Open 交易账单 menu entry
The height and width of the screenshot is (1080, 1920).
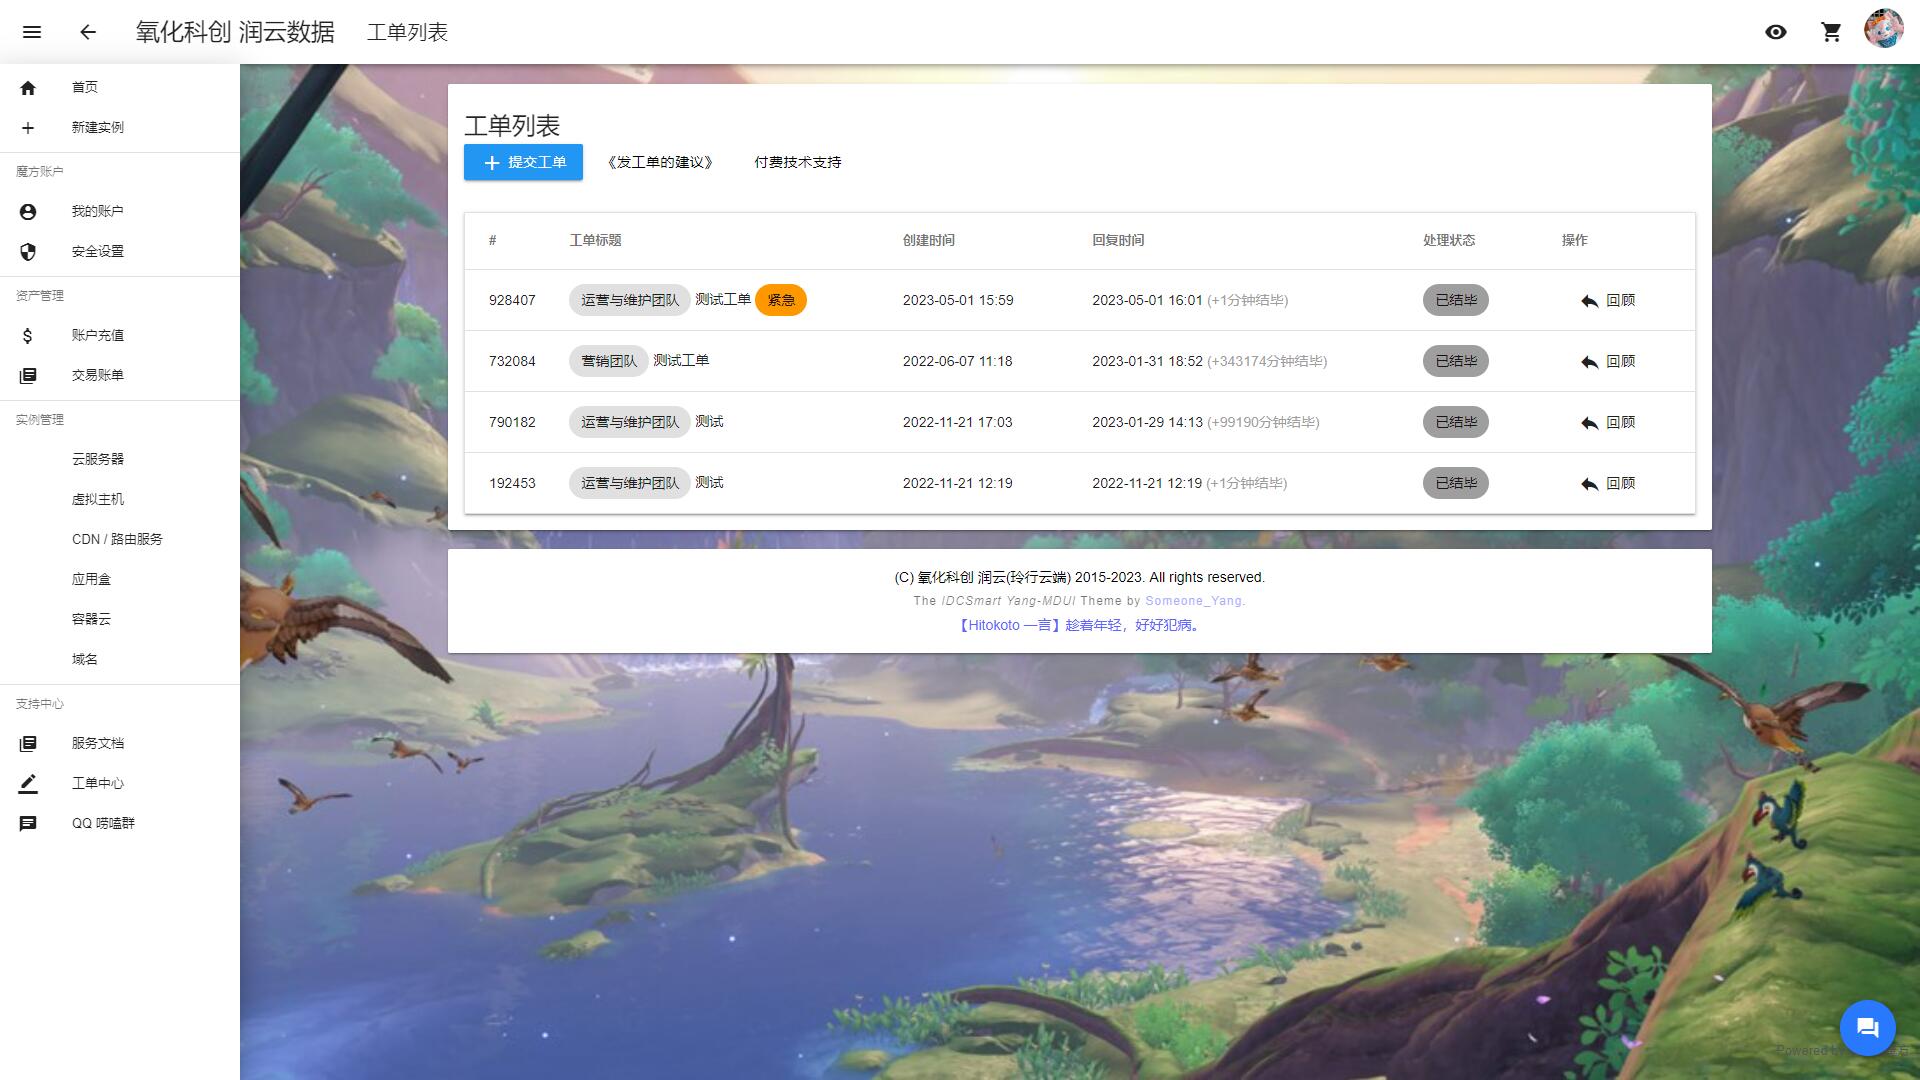coord(120,376)
